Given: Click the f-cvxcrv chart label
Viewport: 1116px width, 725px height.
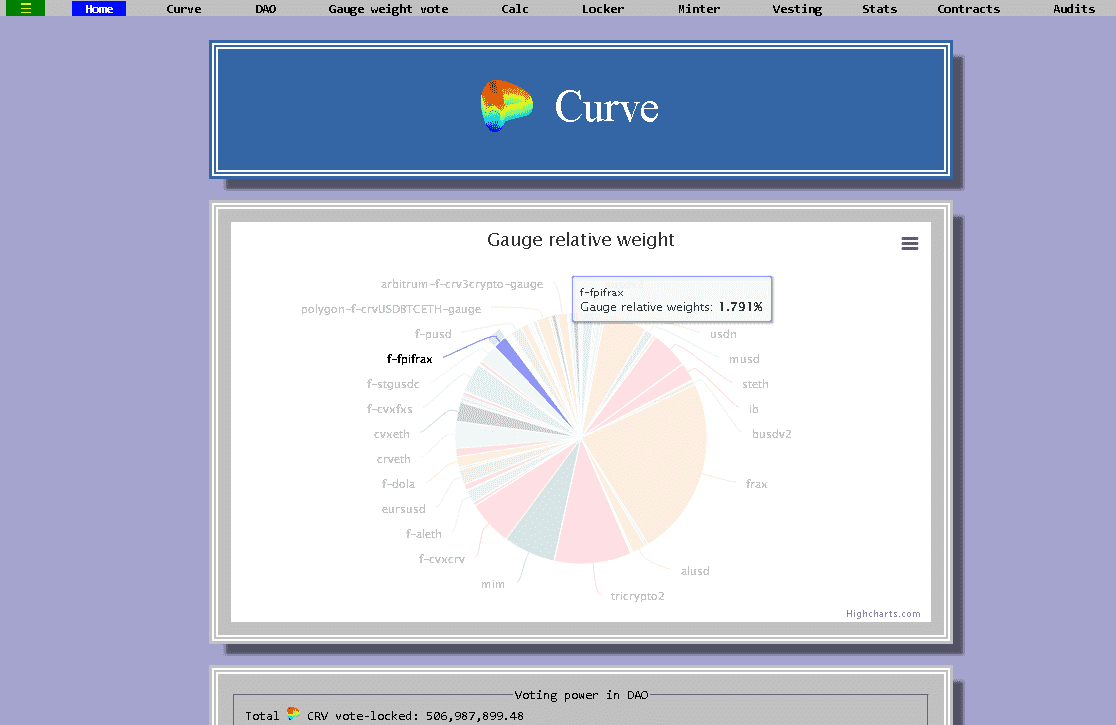Looking at the screenshot, I should click(x=441, y=559).
